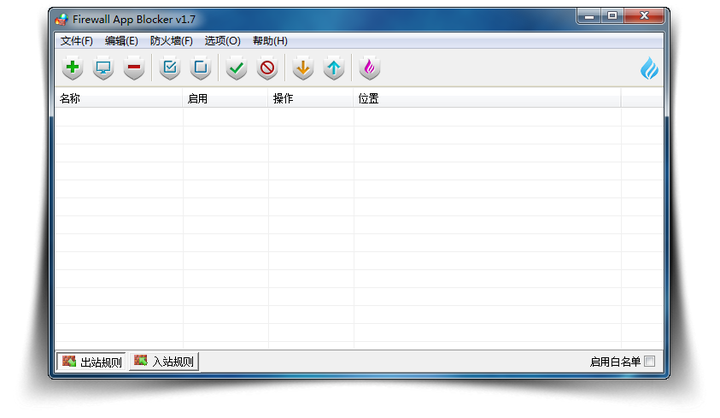Open the 帮助(H) menu
The image size is (720, 418).
tap(270, 41)
